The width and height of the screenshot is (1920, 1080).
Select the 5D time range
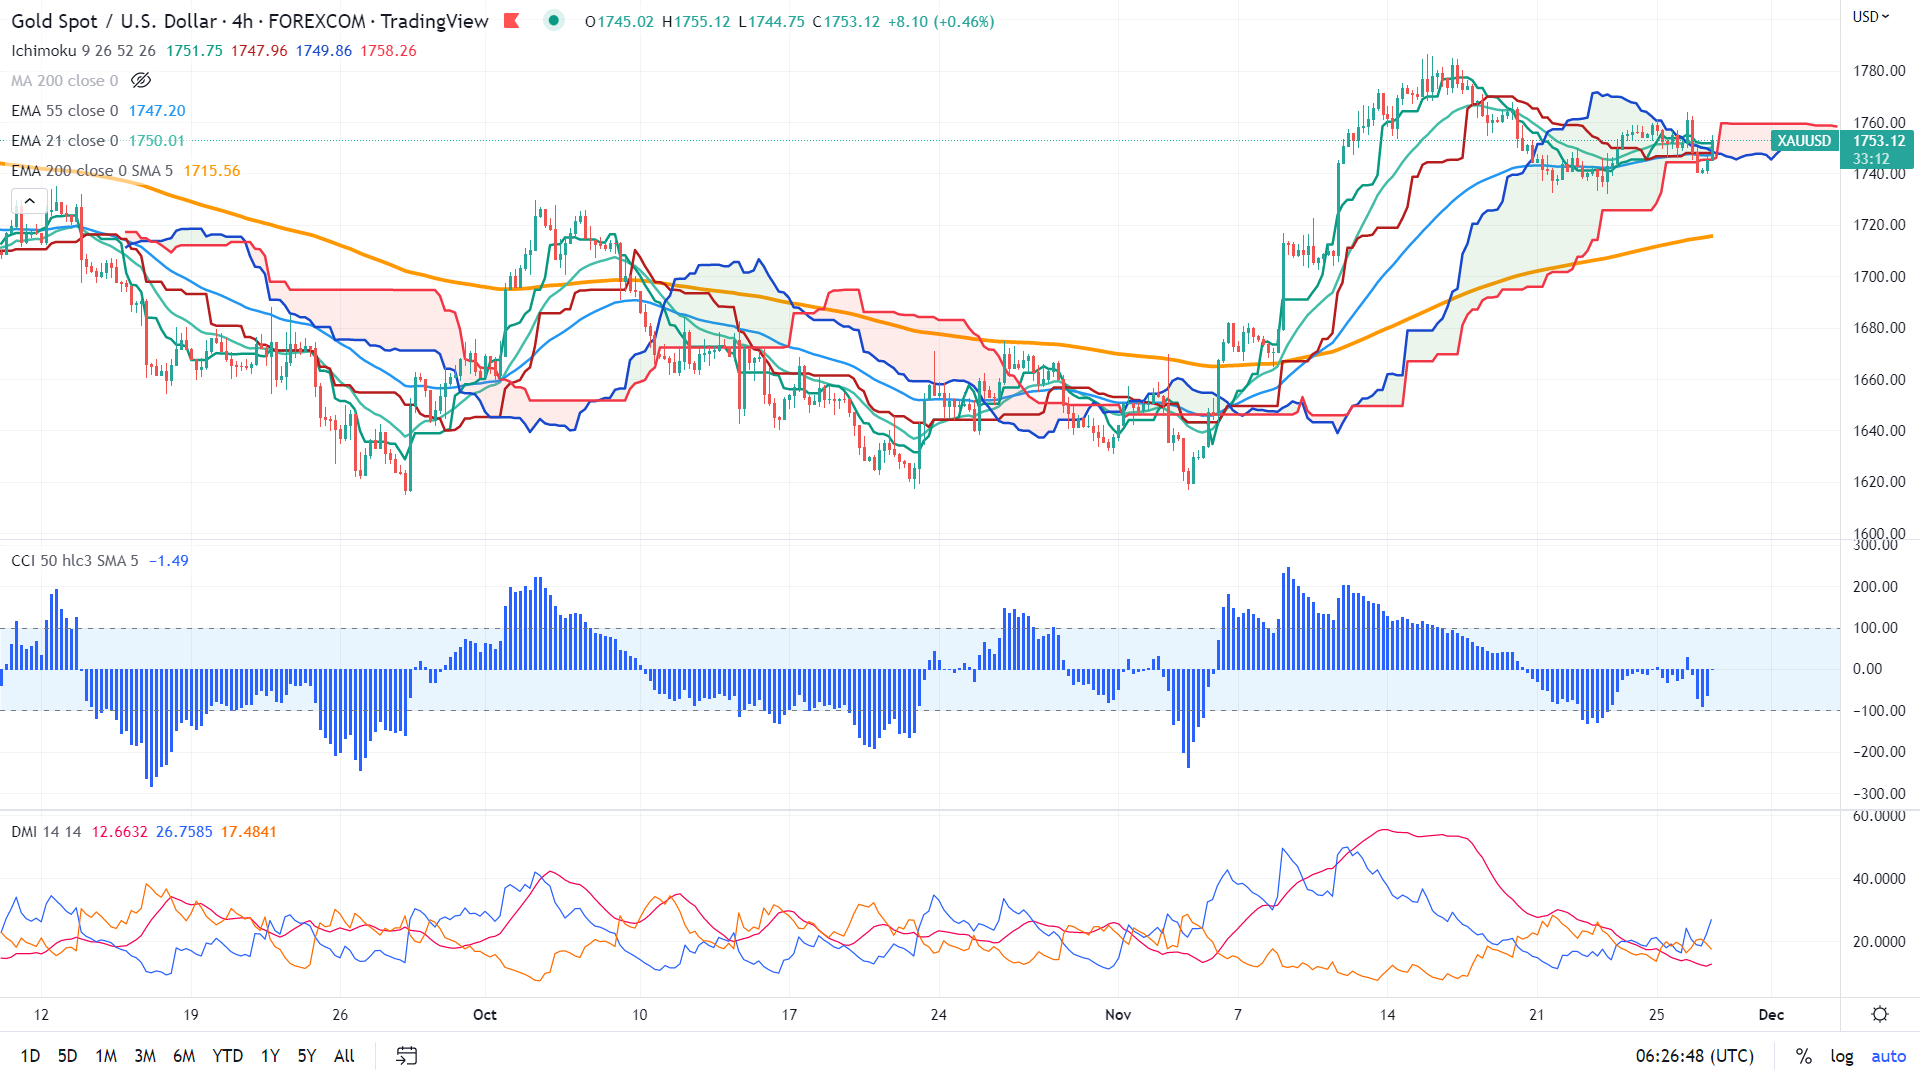tap(67, 1055)
